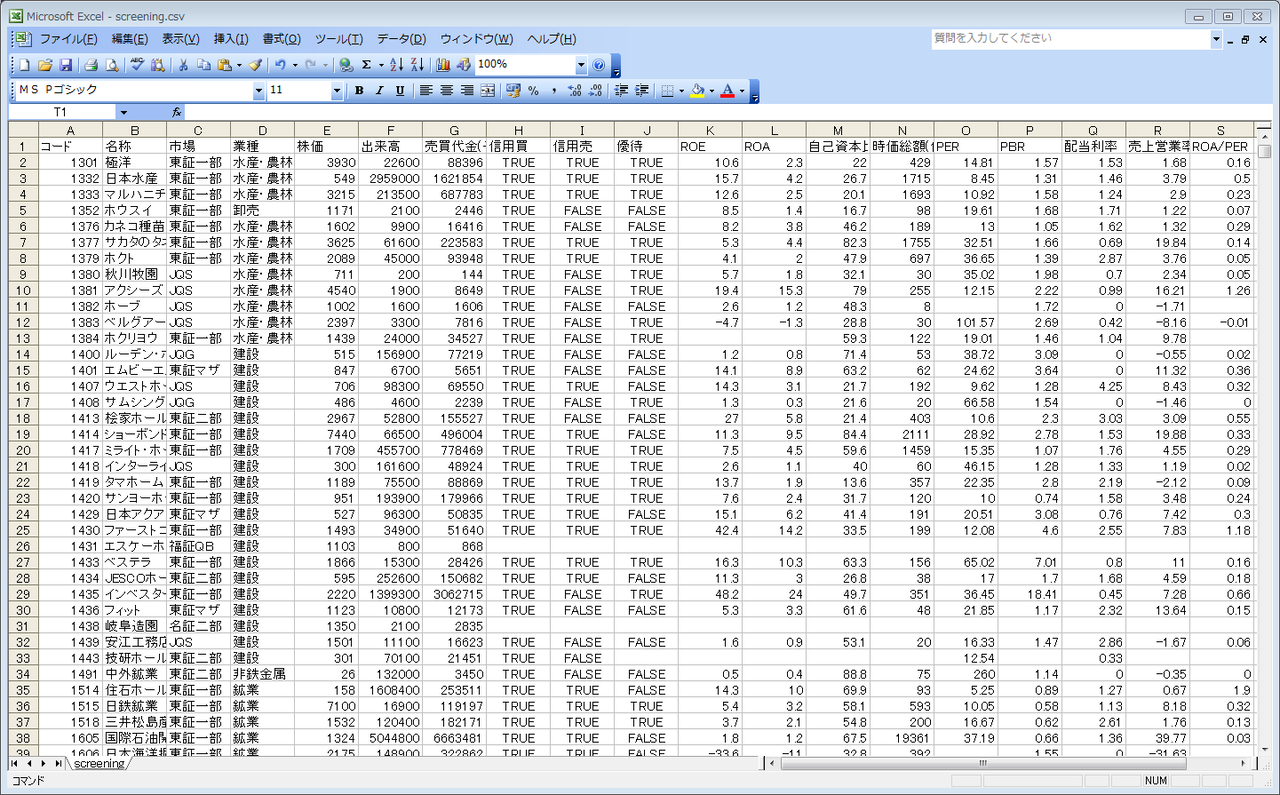This screenshot has width=1280, height=795.
Task: Expand the zoom percentage dropdown
Action: click(x=581, y=65)
